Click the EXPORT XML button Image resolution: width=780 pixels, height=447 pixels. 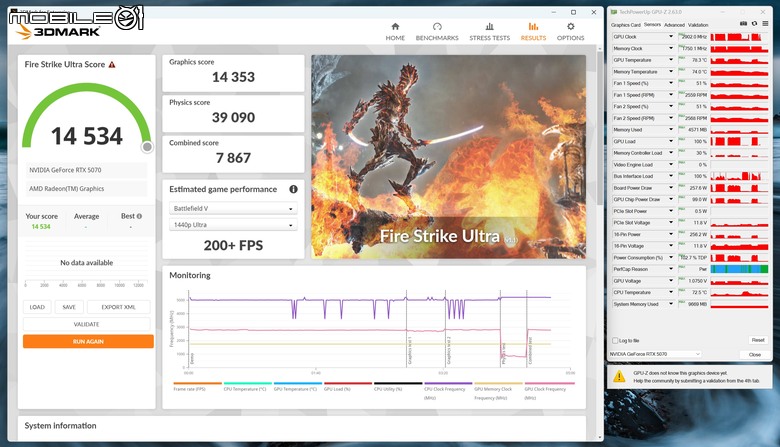tap(118, 307)
